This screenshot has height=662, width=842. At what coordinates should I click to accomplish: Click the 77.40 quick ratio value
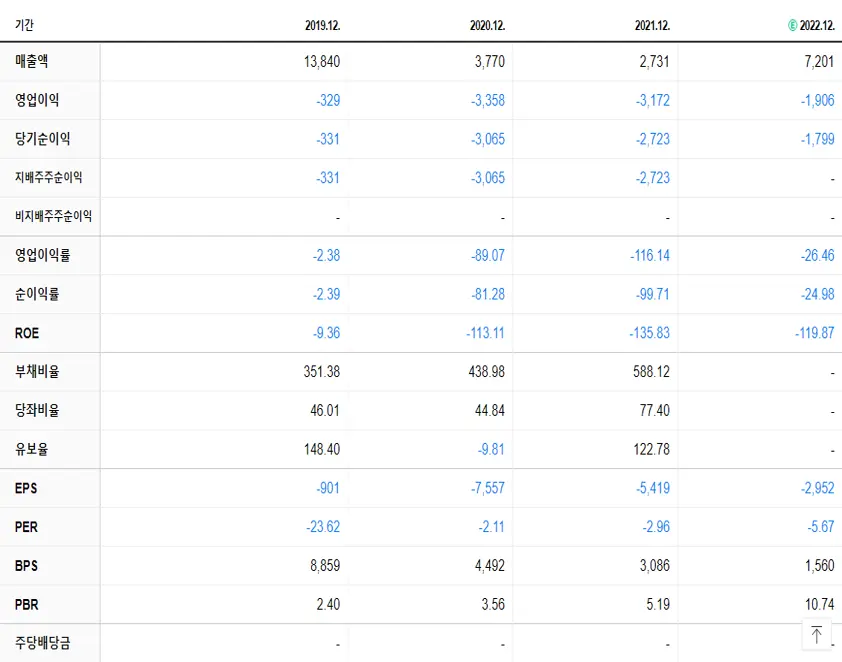(655, 411)
